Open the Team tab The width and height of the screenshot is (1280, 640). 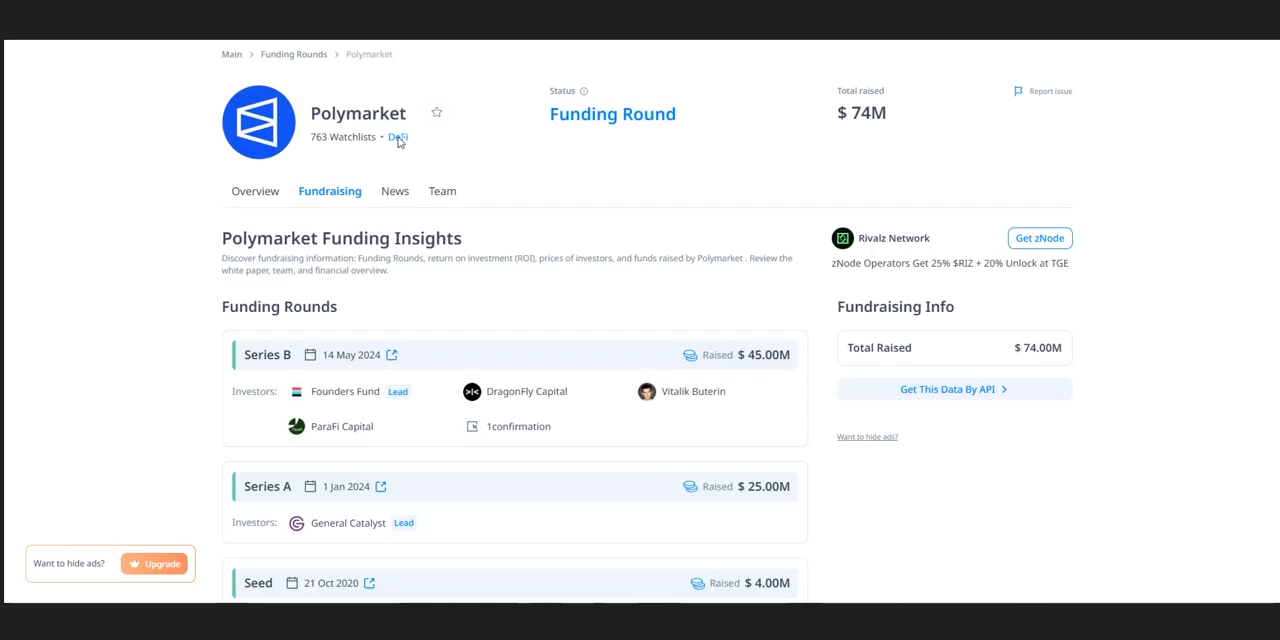(442, 191)
